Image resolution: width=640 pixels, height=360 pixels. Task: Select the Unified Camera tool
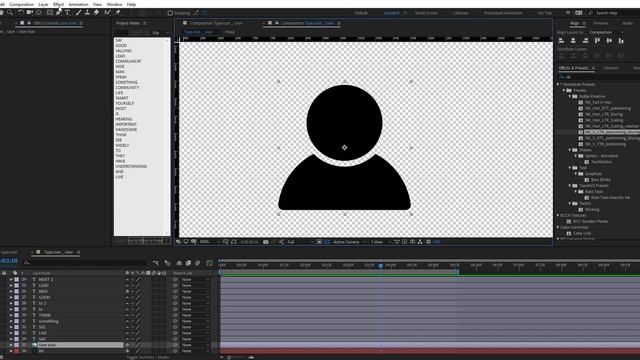point(29,13)
